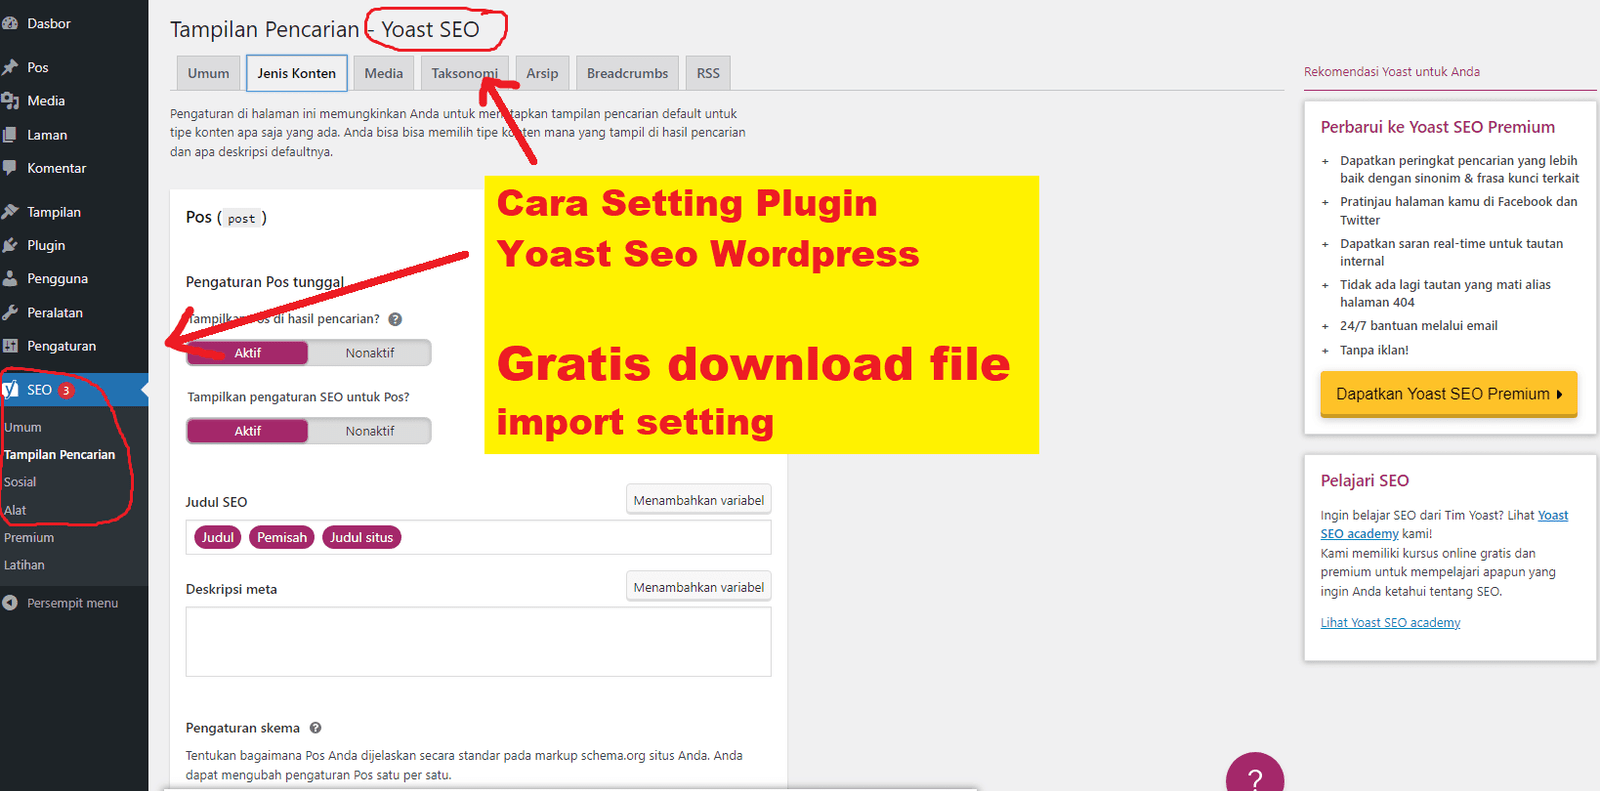Click the Pelajari SEO heading
1600x791 pixels.
[x=1365, y=480]
